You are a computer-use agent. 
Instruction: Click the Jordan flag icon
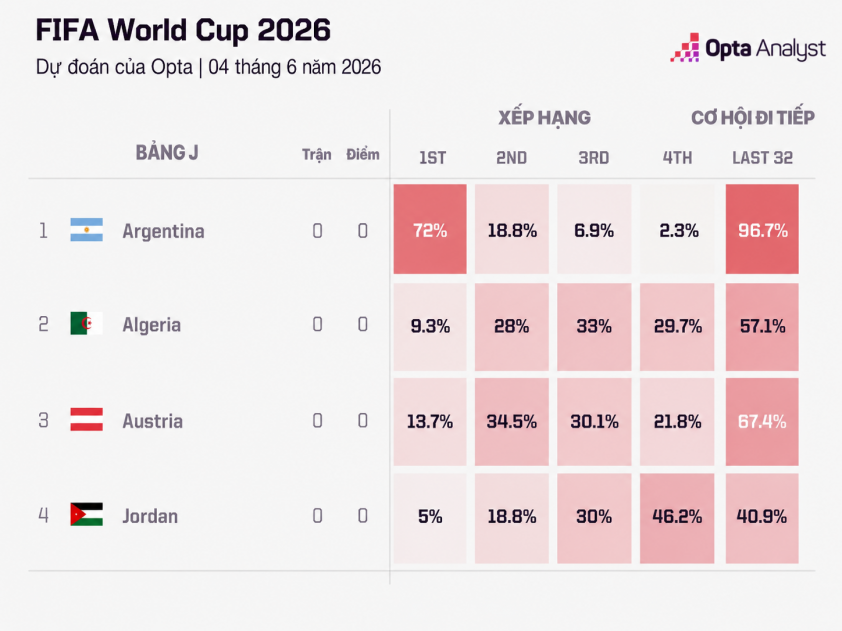86,514
